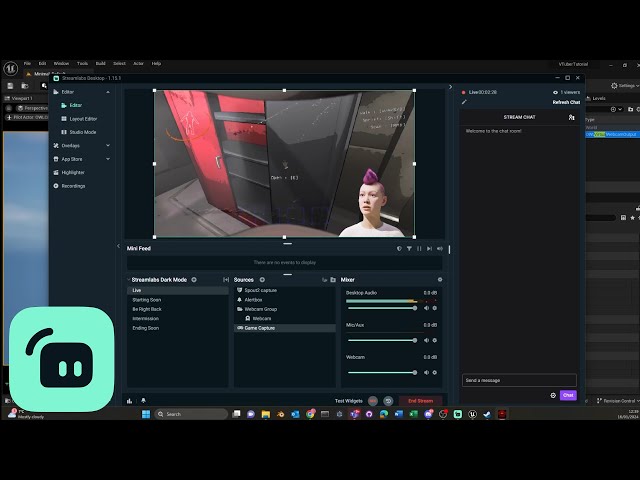Open the Mini Feed filter icon

[x=409, y=249]
